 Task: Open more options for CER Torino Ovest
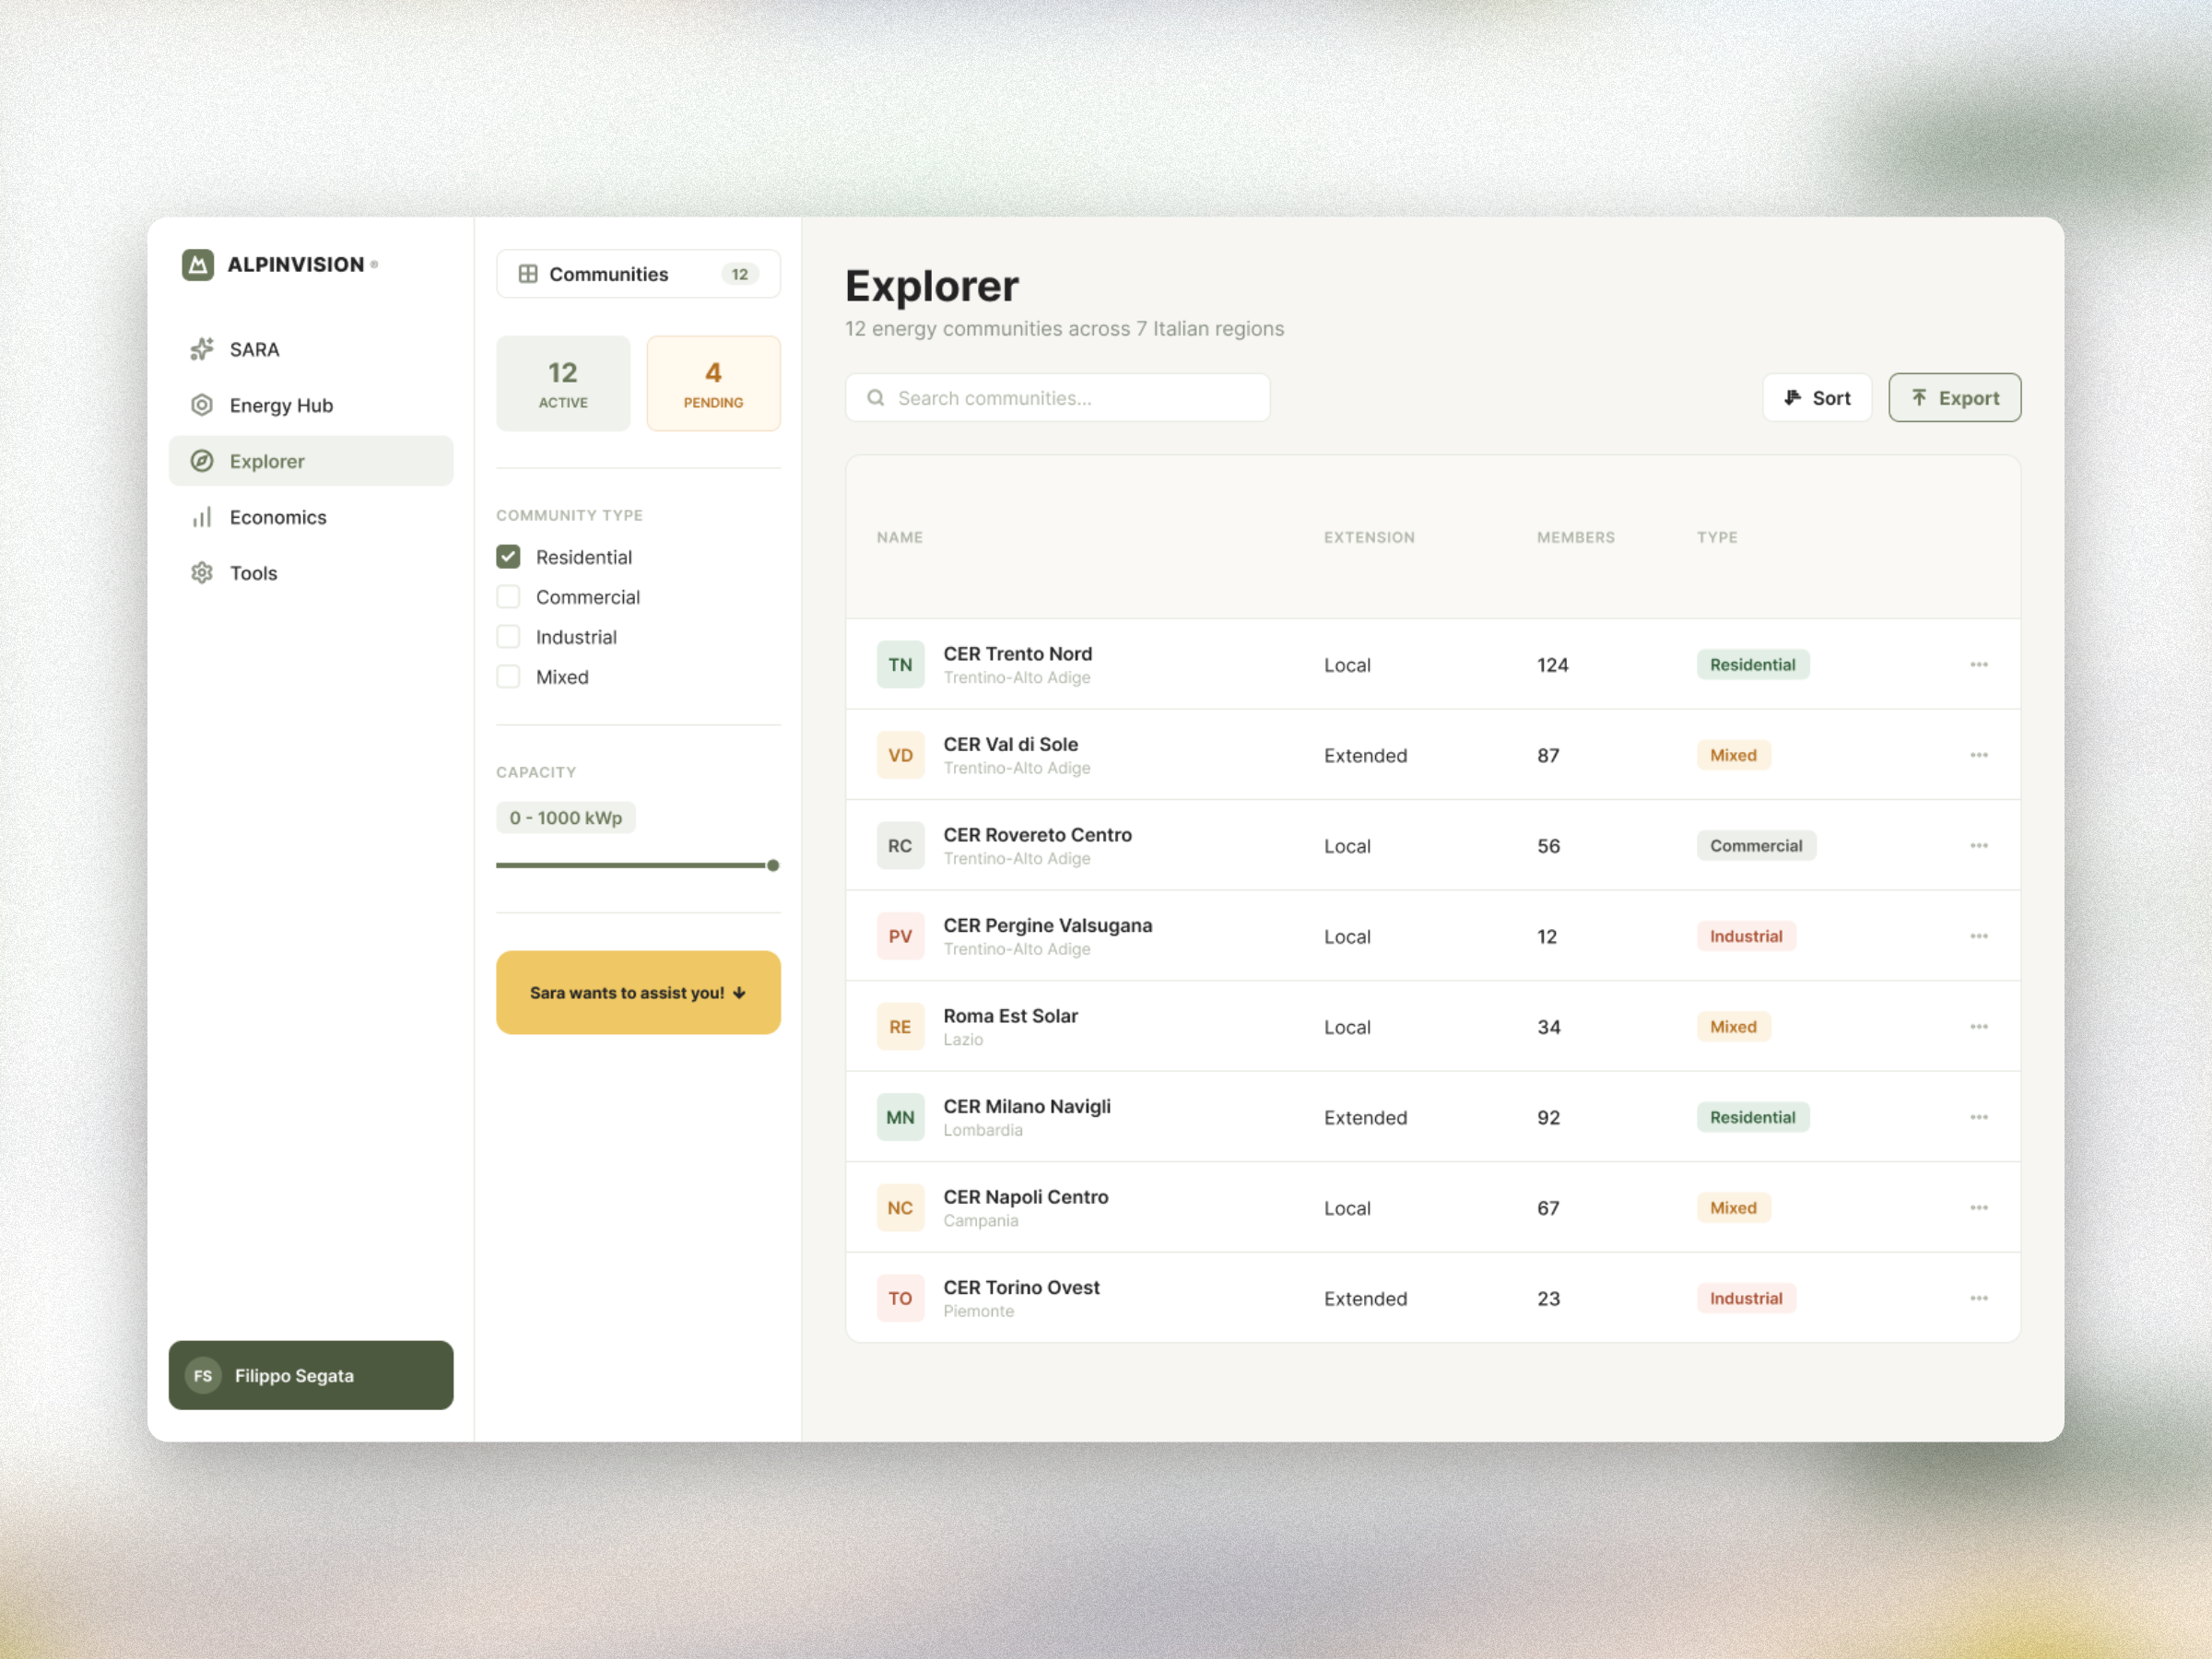pyautogui.click(x=1979, y=1299)
